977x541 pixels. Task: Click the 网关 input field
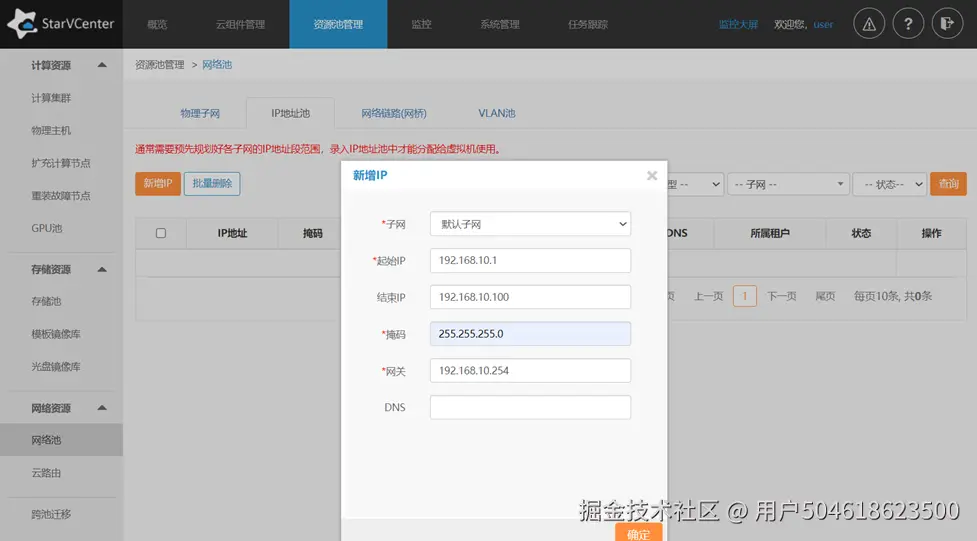(530, 371)
